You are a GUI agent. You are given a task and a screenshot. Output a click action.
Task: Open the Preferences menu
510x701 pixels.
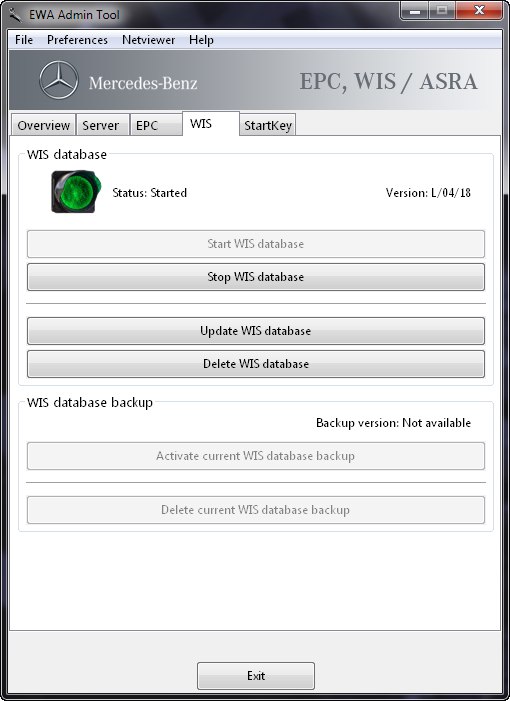[77, 40]
